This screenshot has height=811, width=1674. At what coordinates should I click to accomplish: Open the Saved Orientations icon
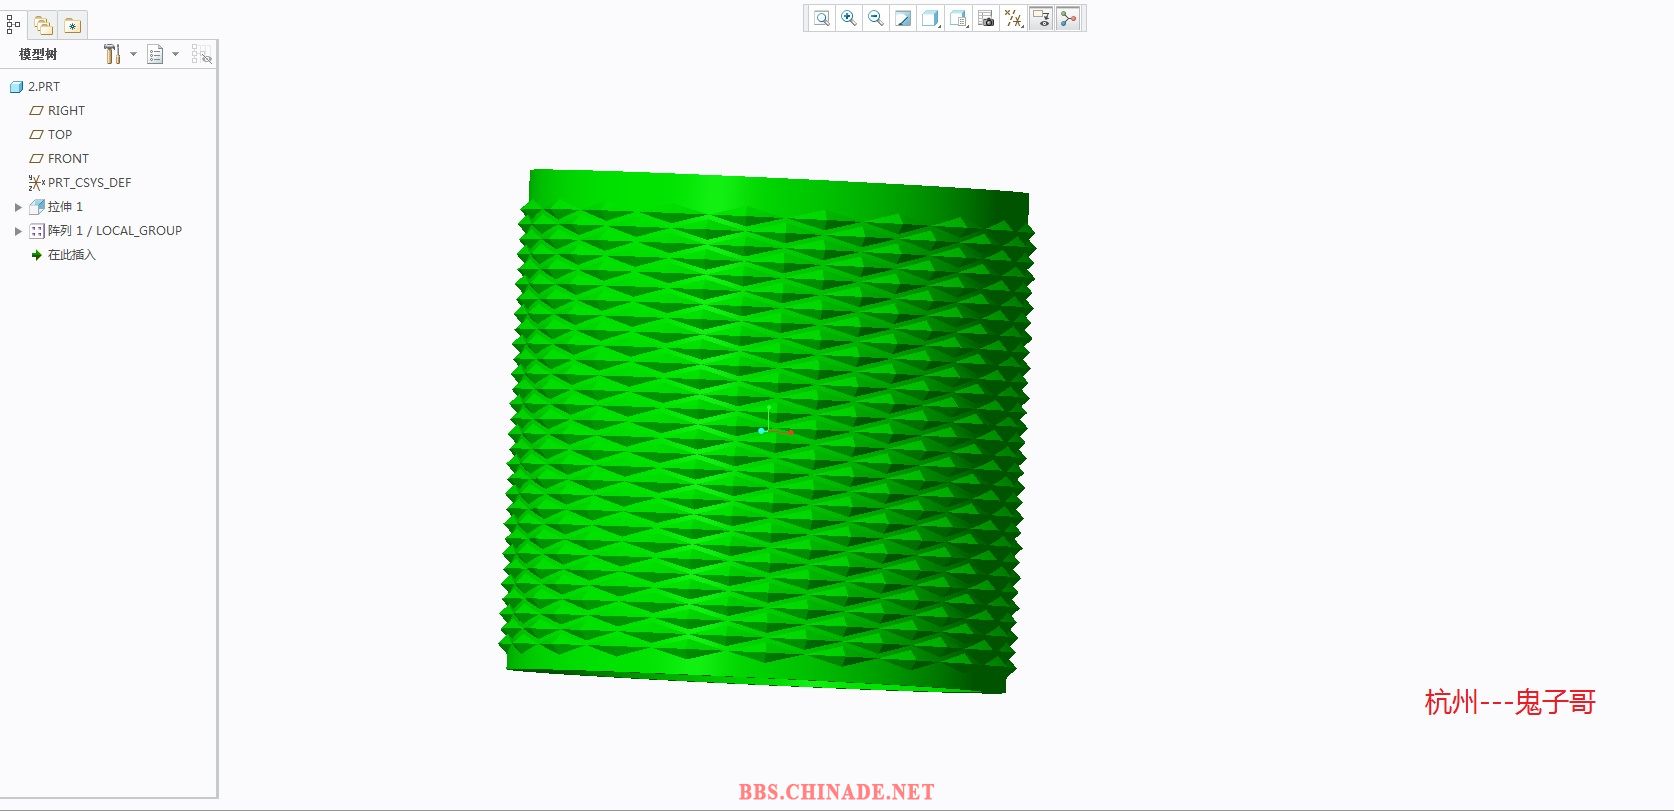point(958,18)
